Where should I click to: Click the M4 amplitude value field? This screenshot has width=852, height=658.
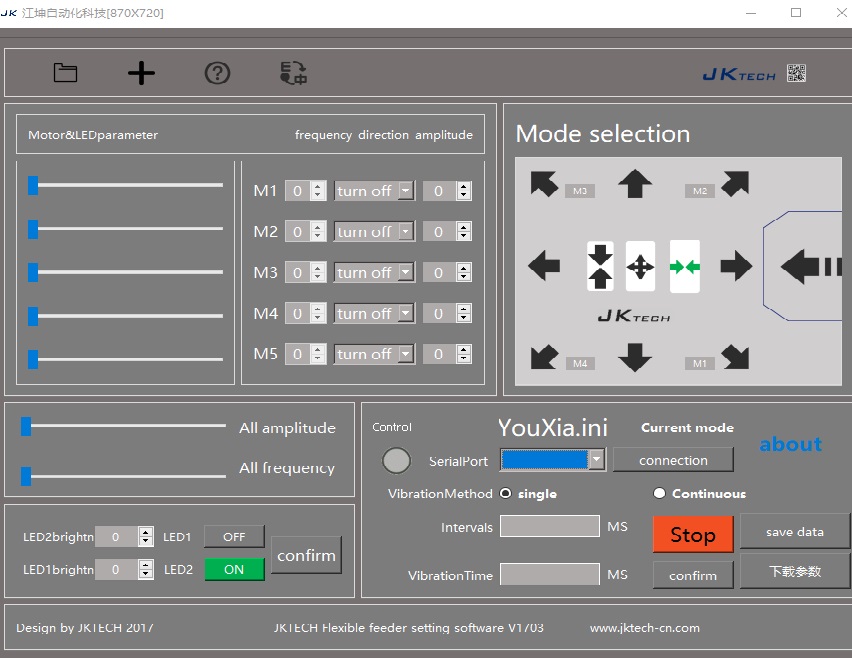[x=439, y=313]
